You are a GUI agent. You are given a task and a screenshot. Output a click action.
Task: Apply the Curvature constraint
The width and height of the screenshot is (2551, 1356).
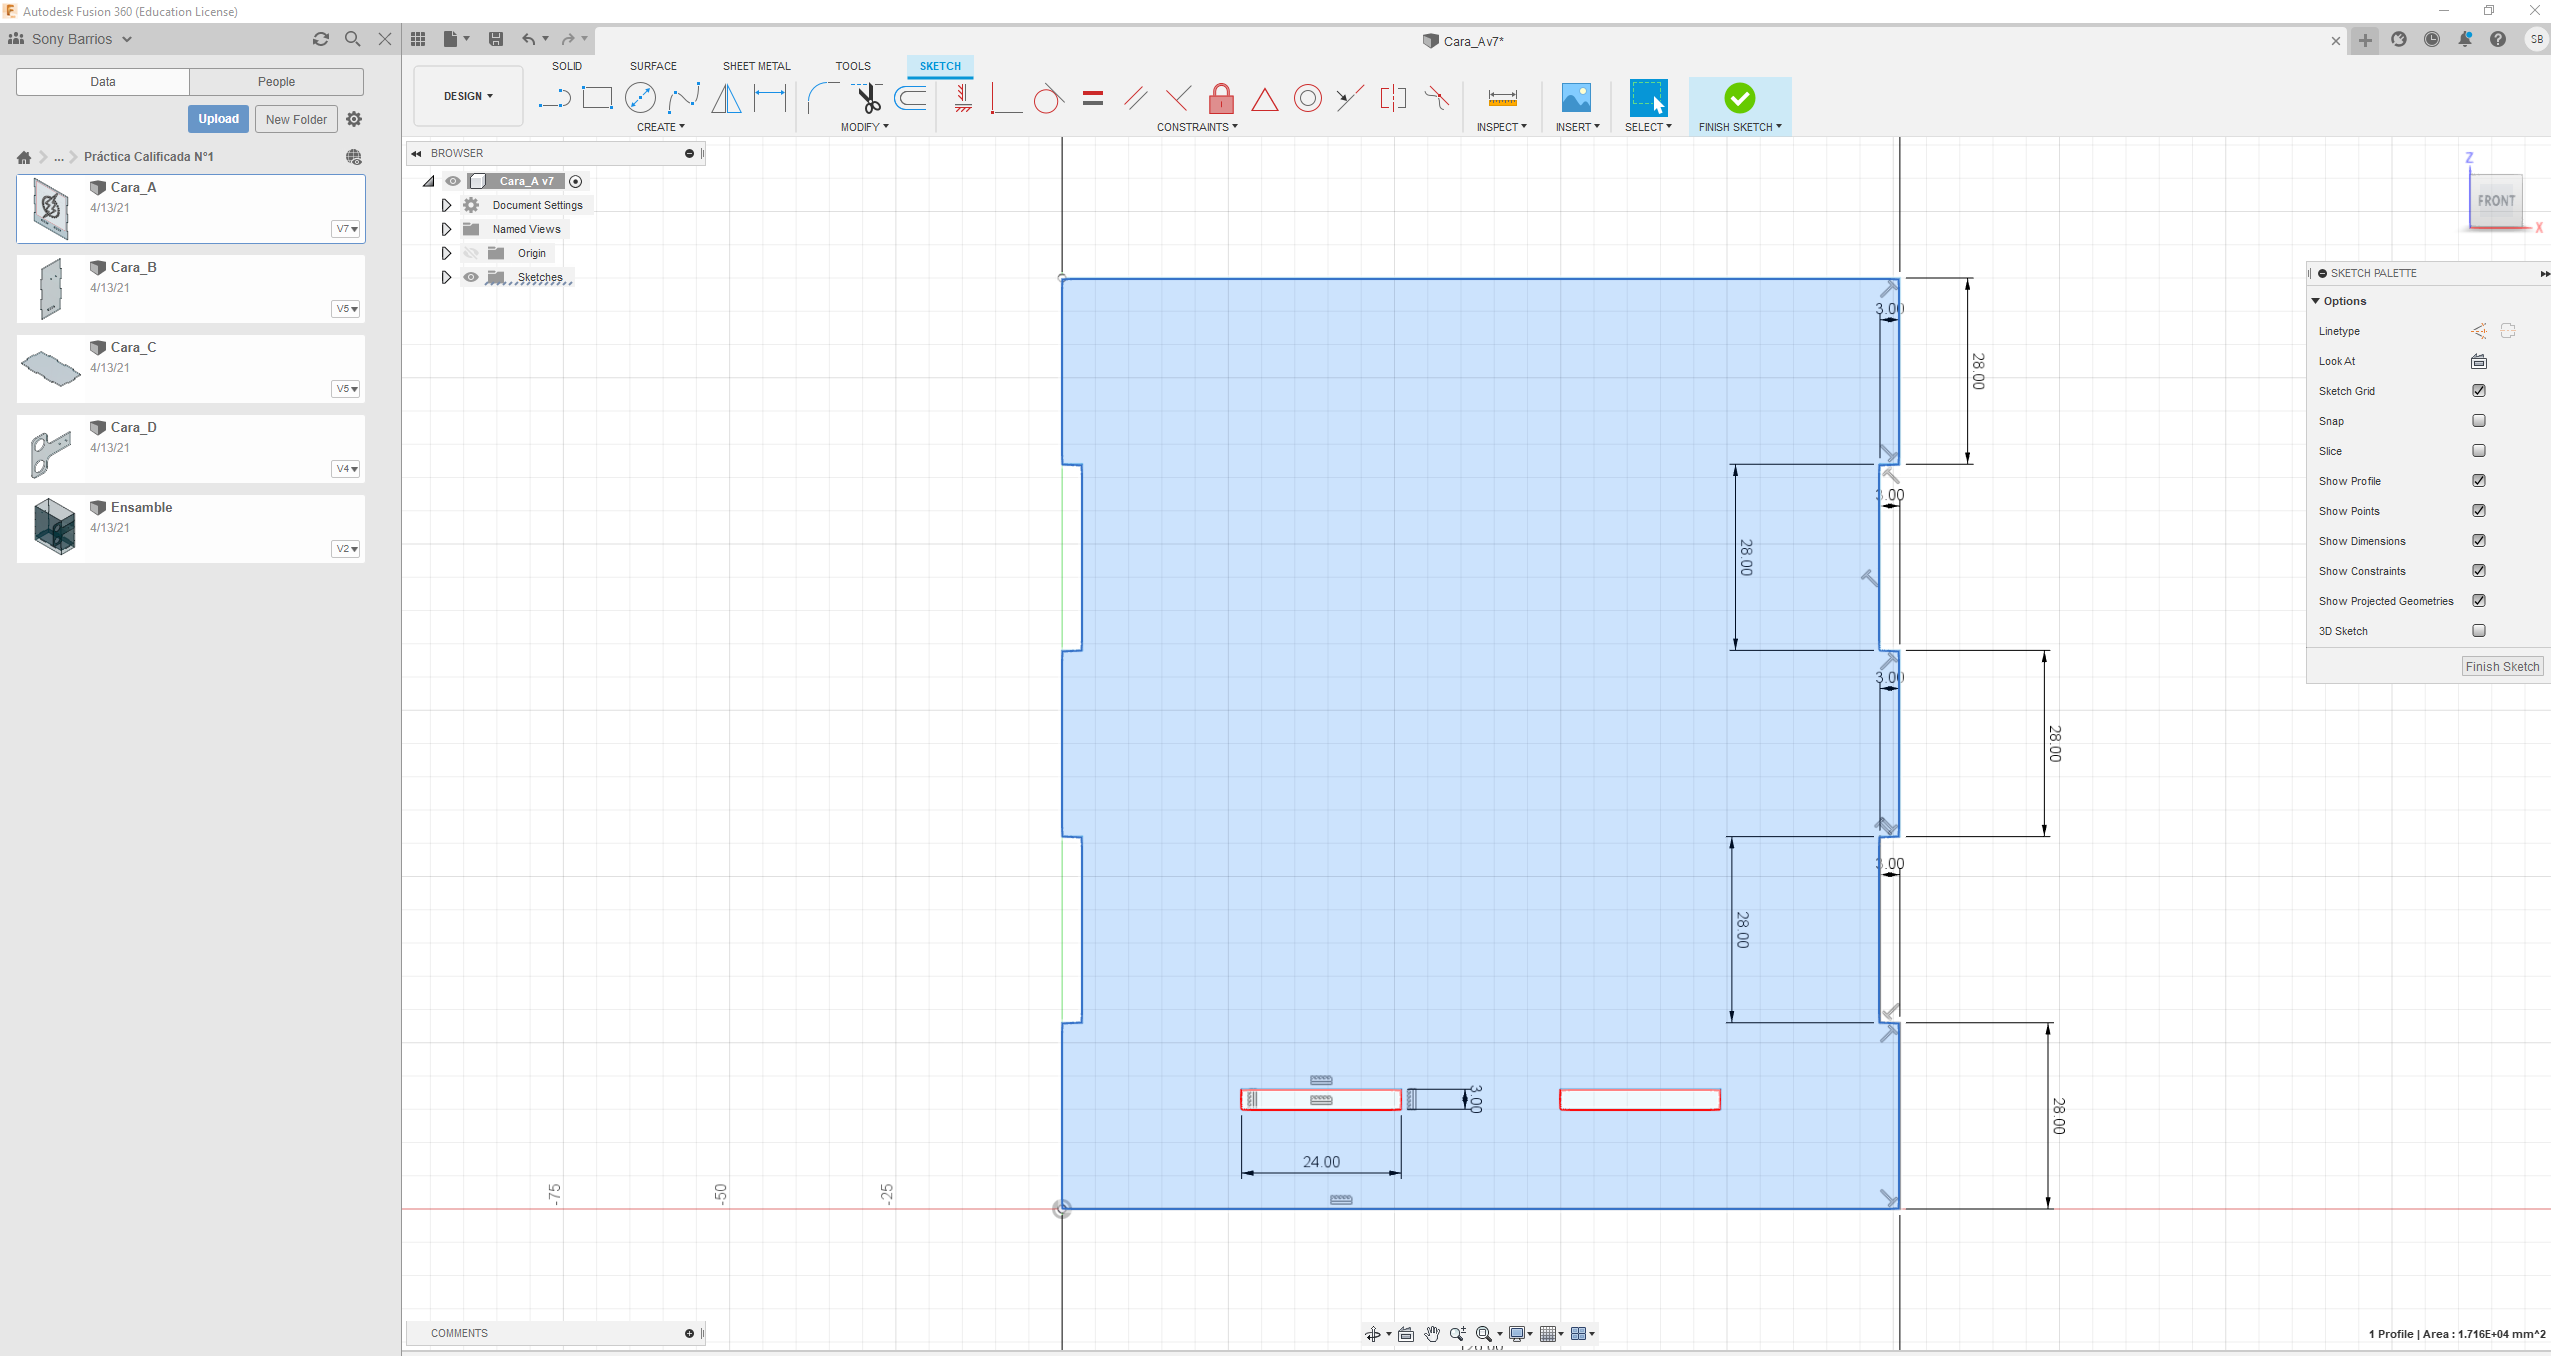[1437, 98]
